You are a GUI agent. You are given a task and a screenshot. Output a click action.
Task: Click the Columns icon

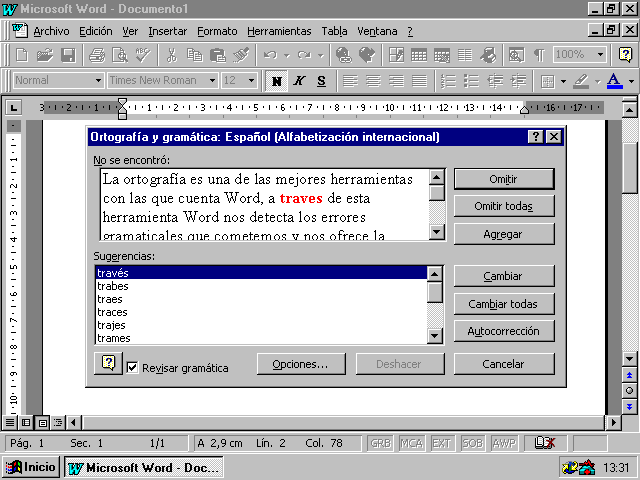464,55
